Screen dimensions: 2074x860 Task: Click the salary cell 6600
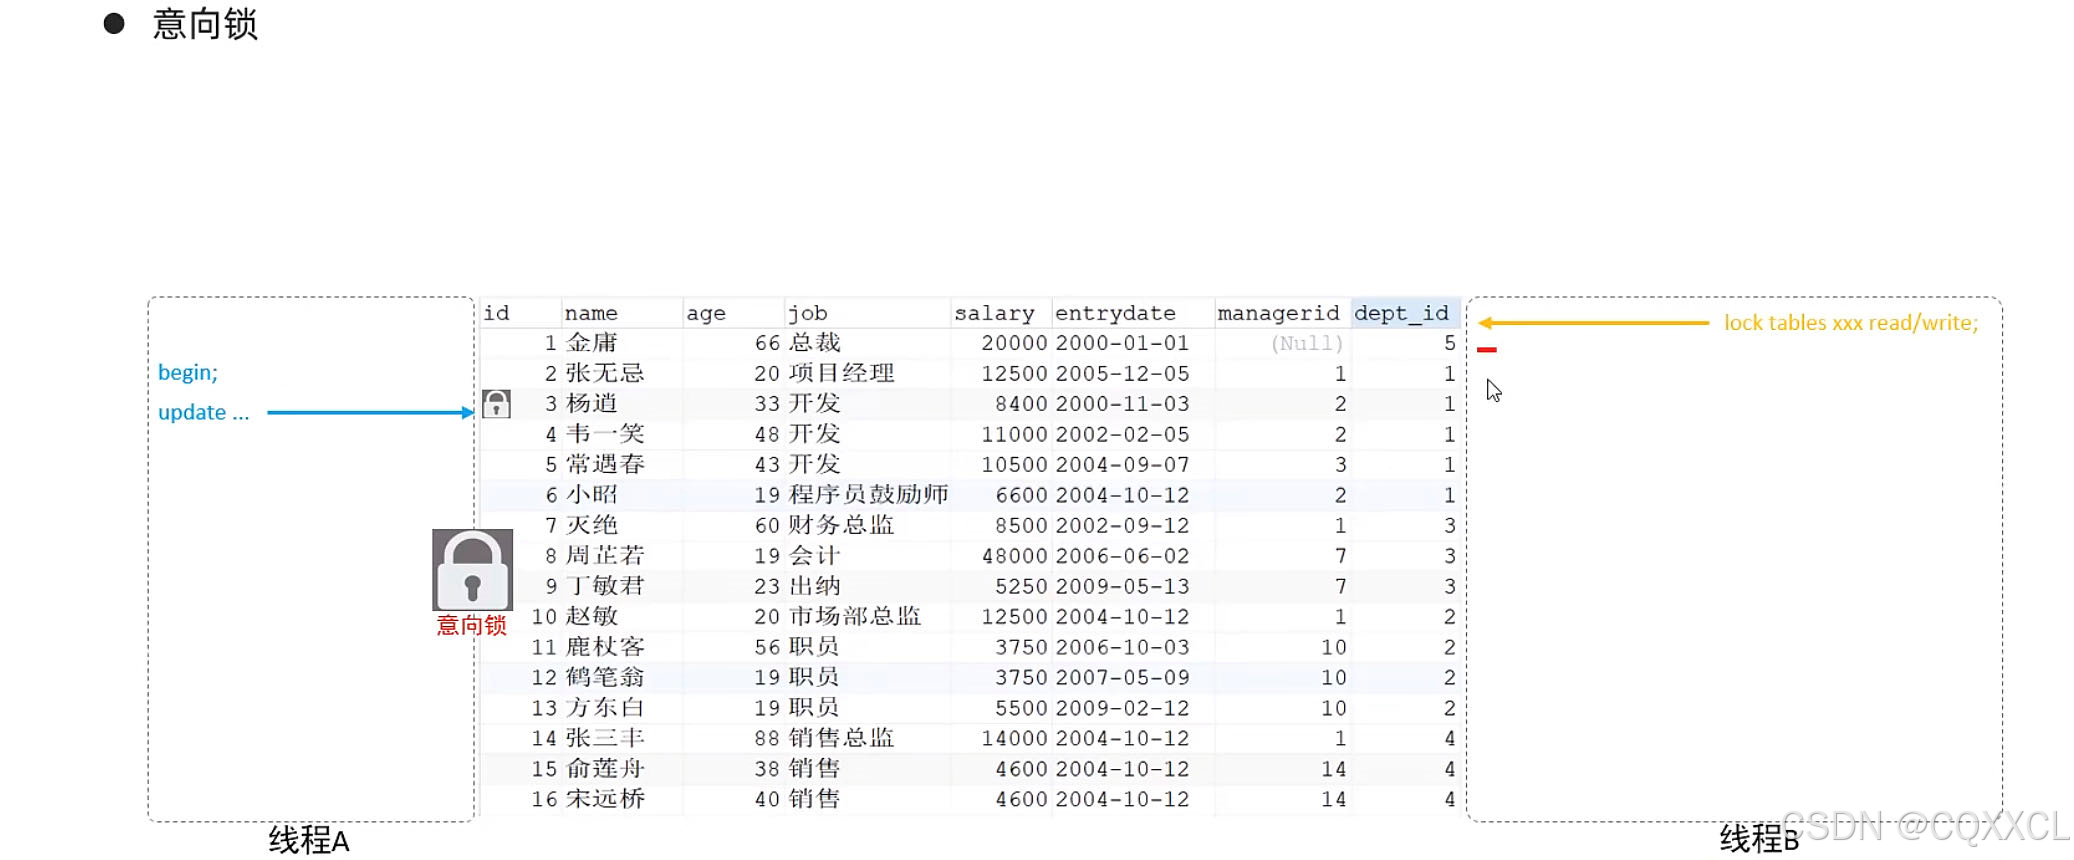(1021, 495)
